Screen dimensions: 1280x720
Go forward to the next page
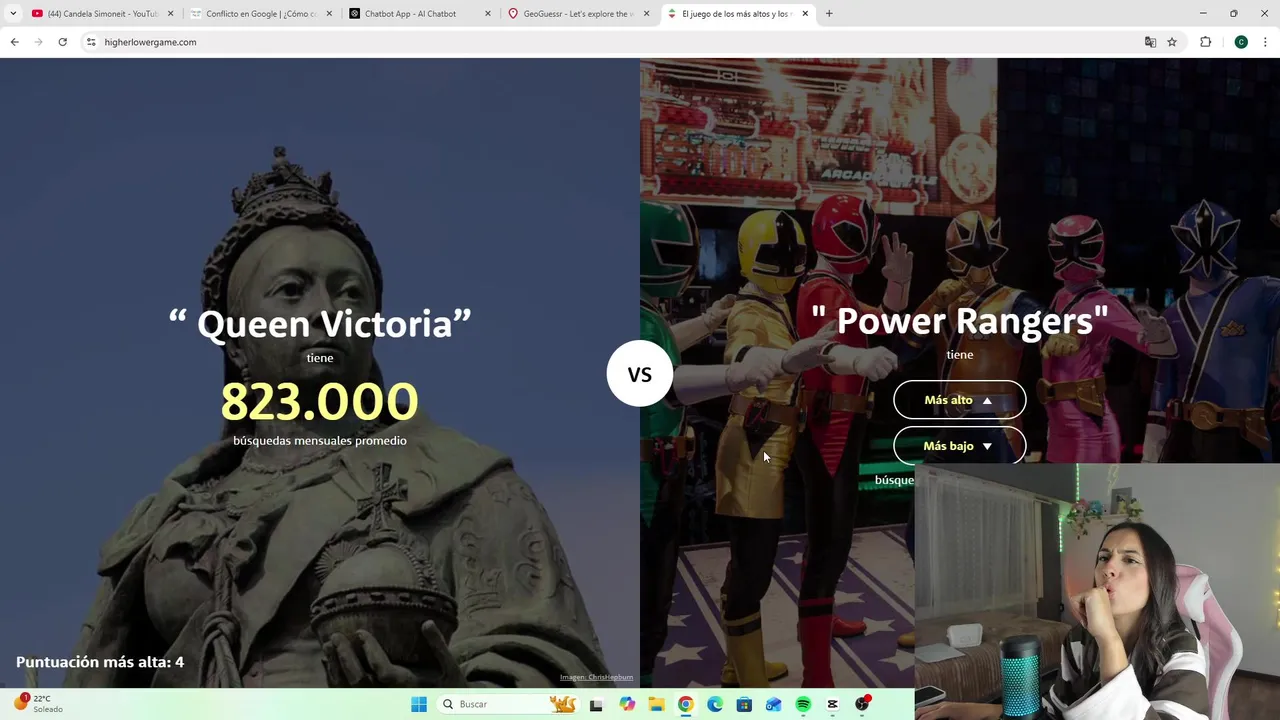(x=38, y=42)
